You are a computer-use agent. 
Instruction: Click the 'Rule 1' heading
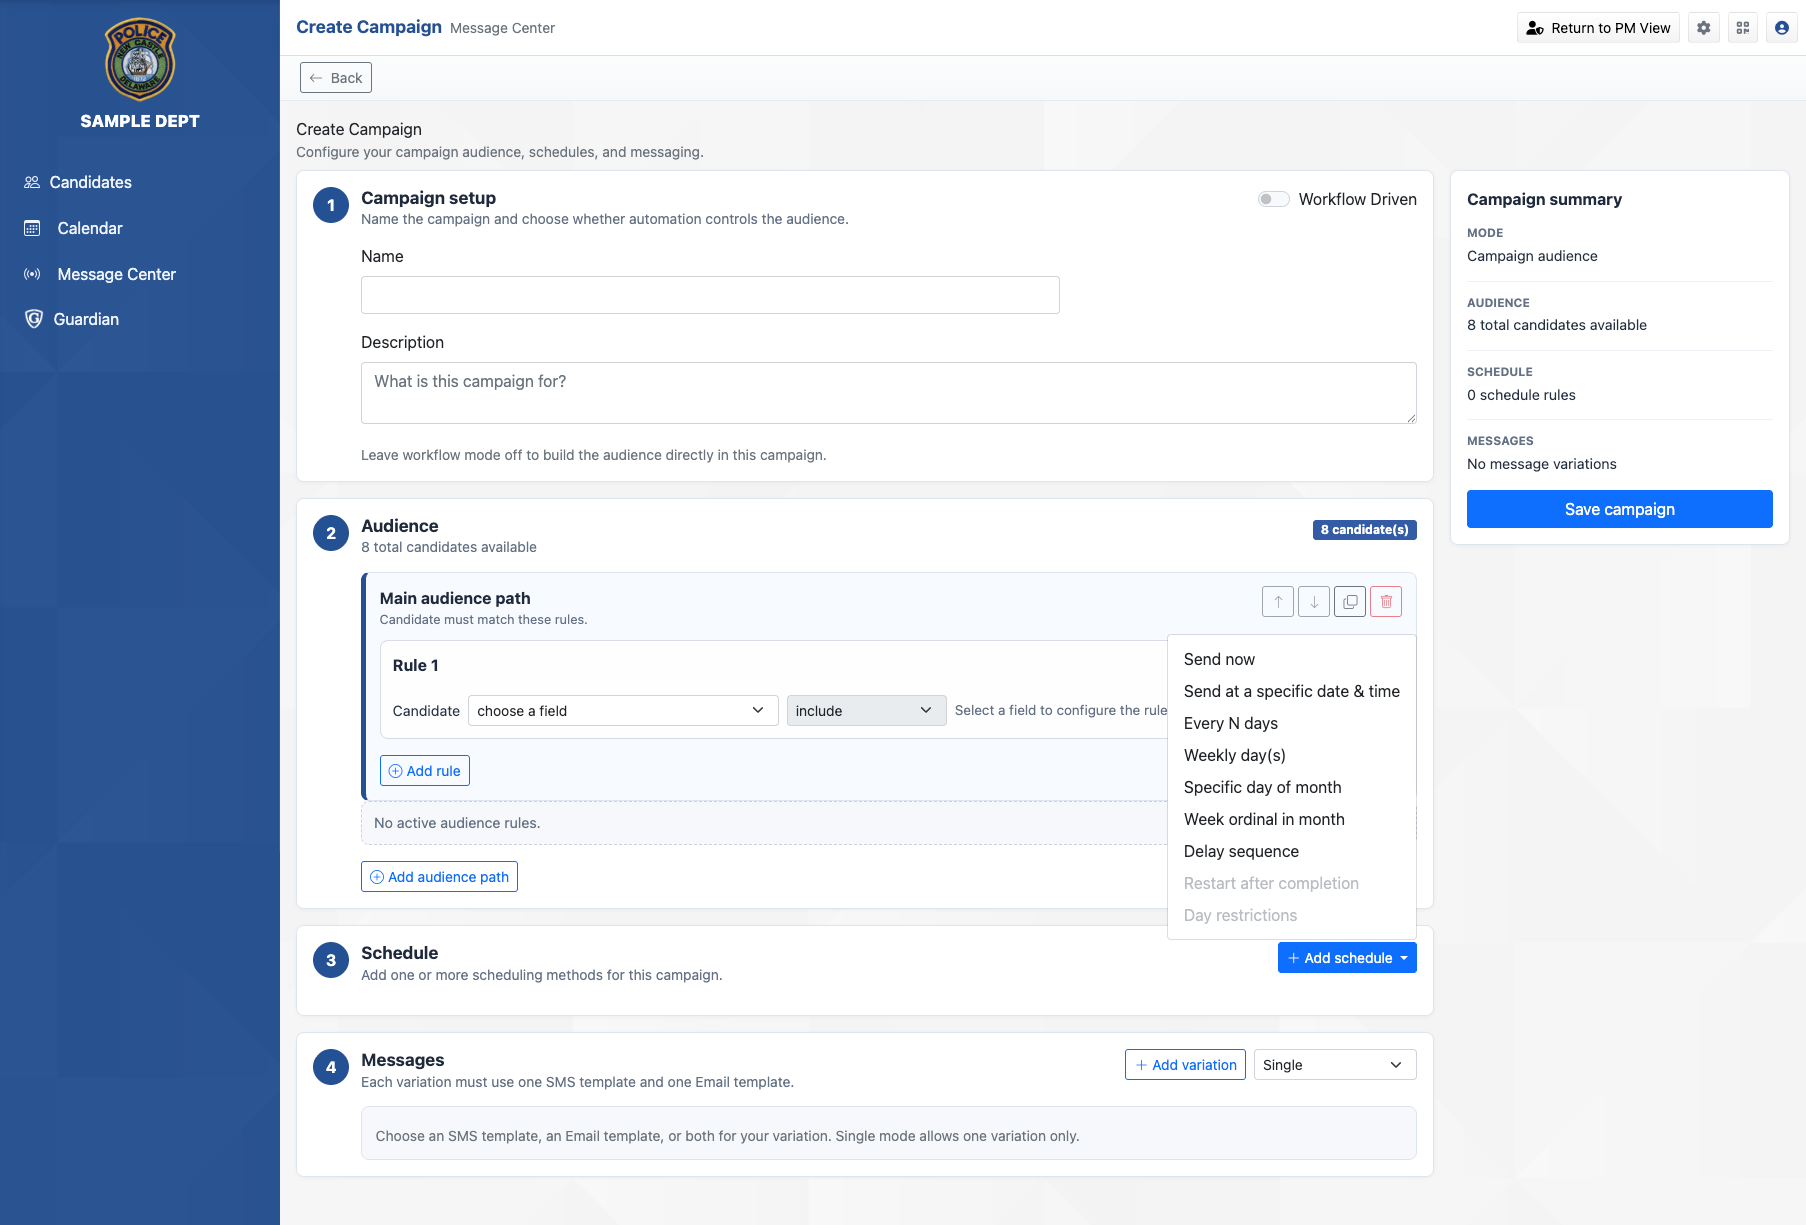pyautogui.click(x=415, y=665)
